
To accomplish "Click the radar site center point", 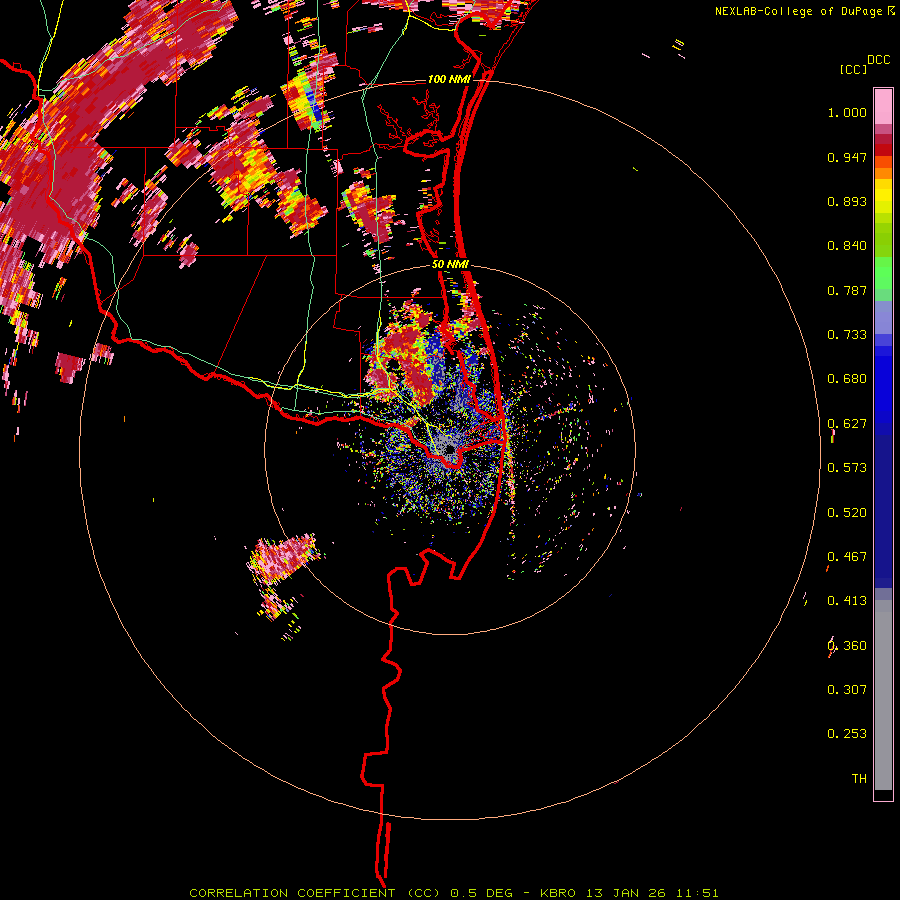I will (x=450, y=449).
